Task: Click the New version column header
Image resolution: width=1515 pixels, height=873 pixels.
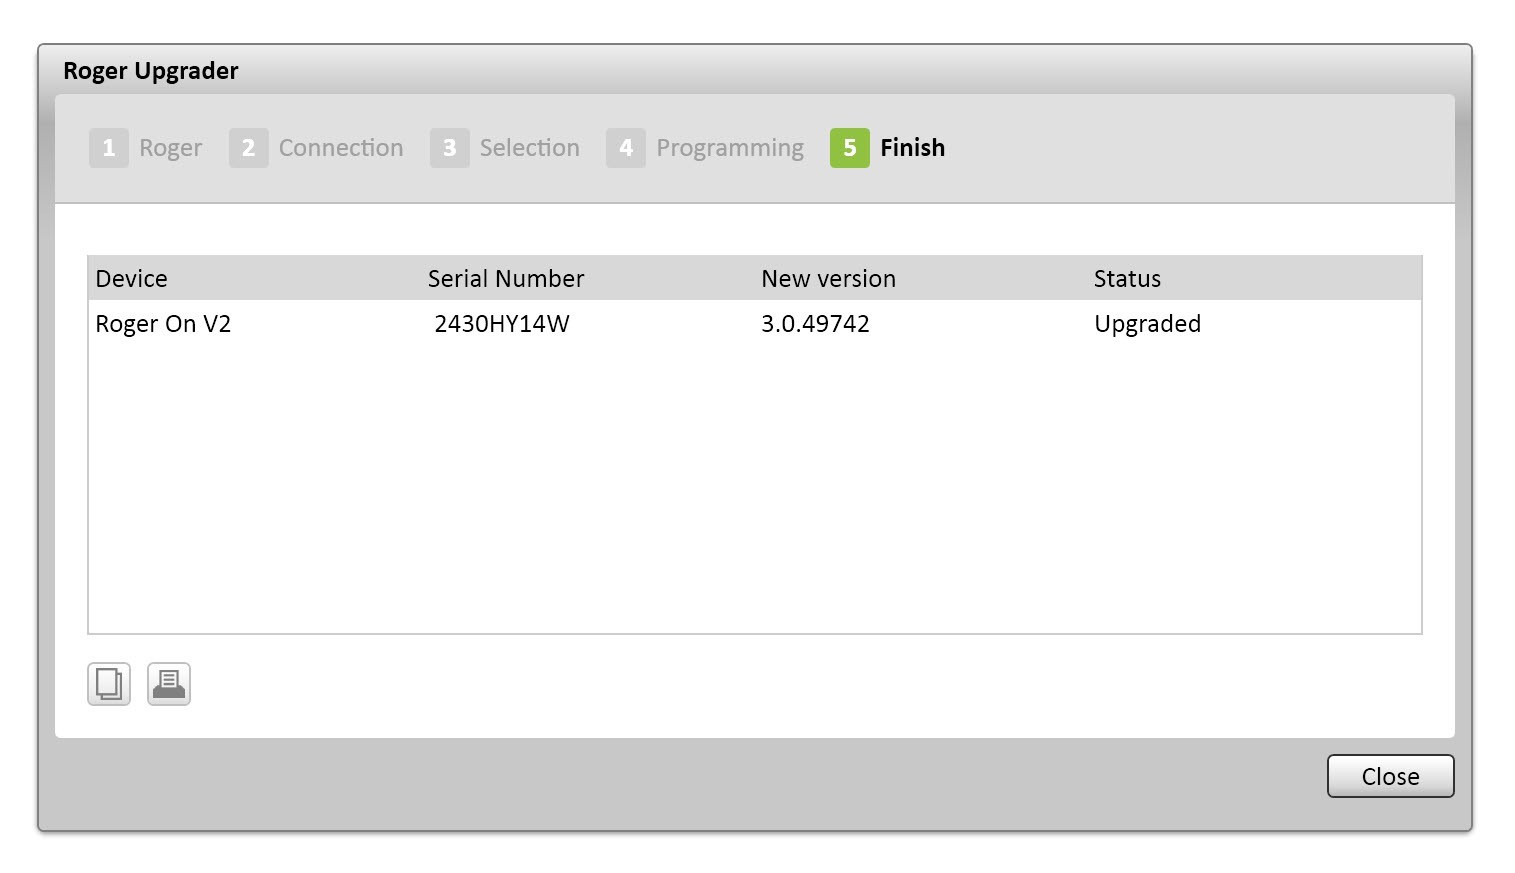Action: [x=828, y=279]
